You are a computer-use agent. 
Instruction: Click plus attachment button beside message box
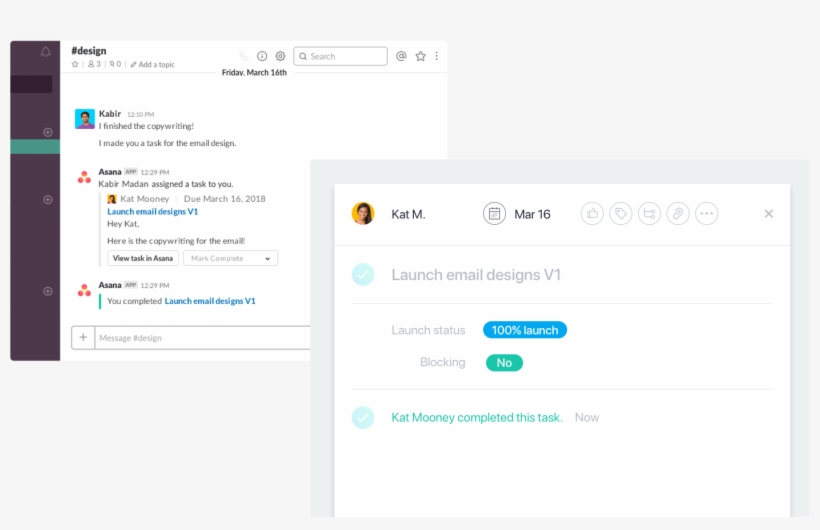pos(83,337)
